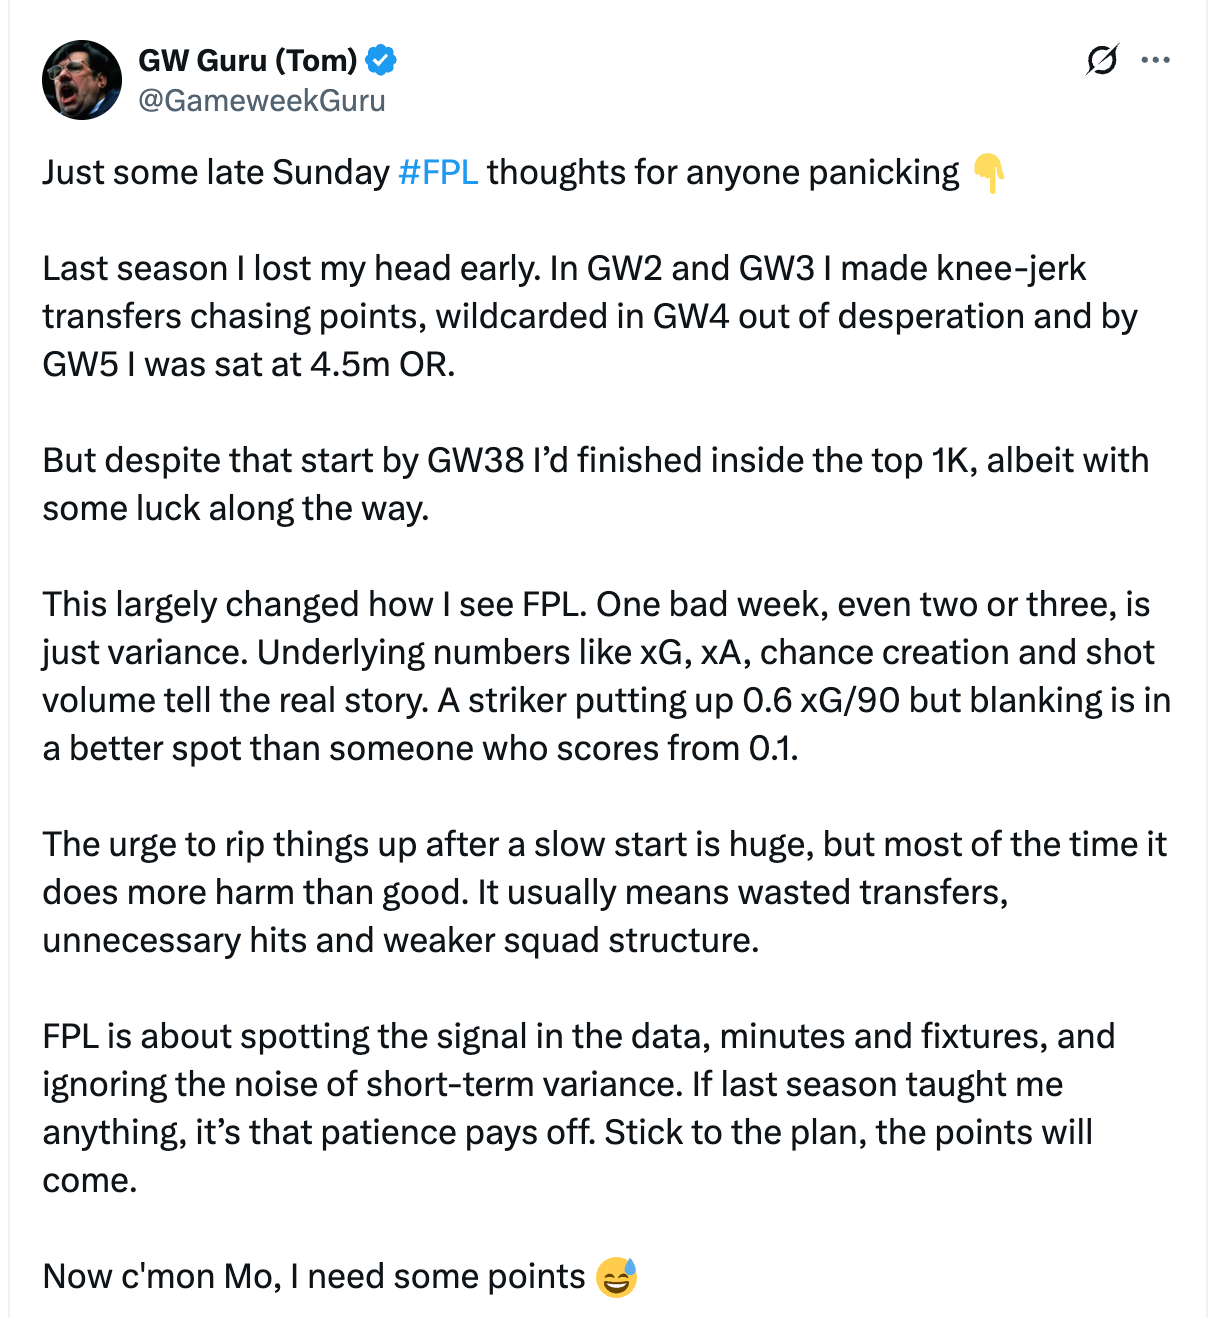
Task: Open the three-dot more options menu
Action: click(x=1155, y=61)
